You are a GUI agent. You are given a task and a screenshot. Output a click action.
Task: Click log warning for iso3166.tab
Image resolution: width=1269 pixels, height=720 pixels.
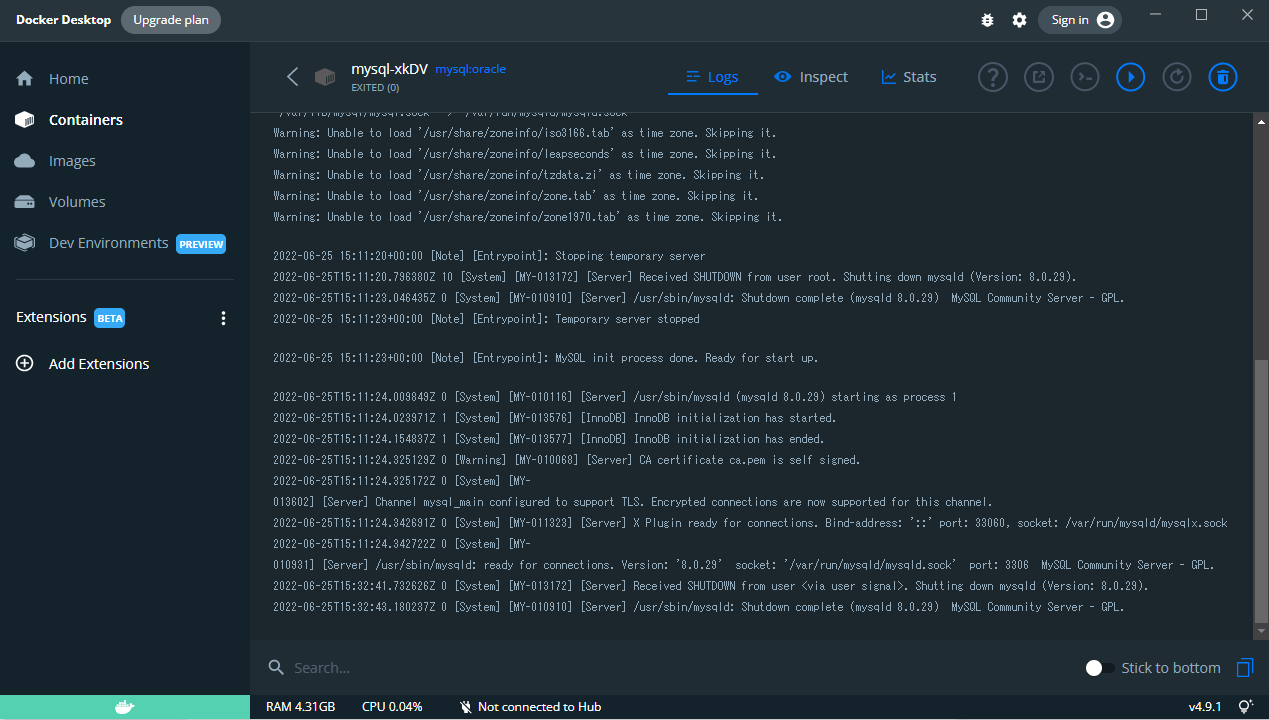(524, 133)
